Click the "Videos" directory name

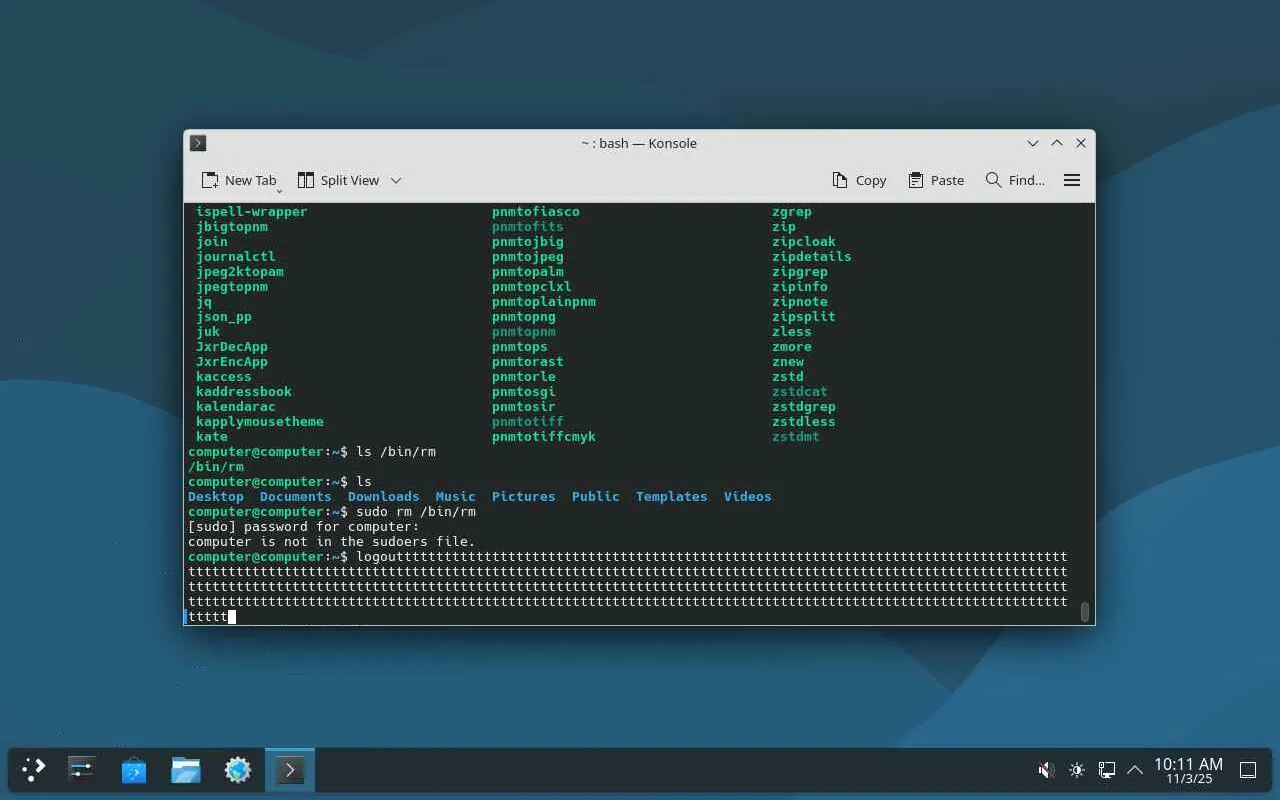pos(748,497)
